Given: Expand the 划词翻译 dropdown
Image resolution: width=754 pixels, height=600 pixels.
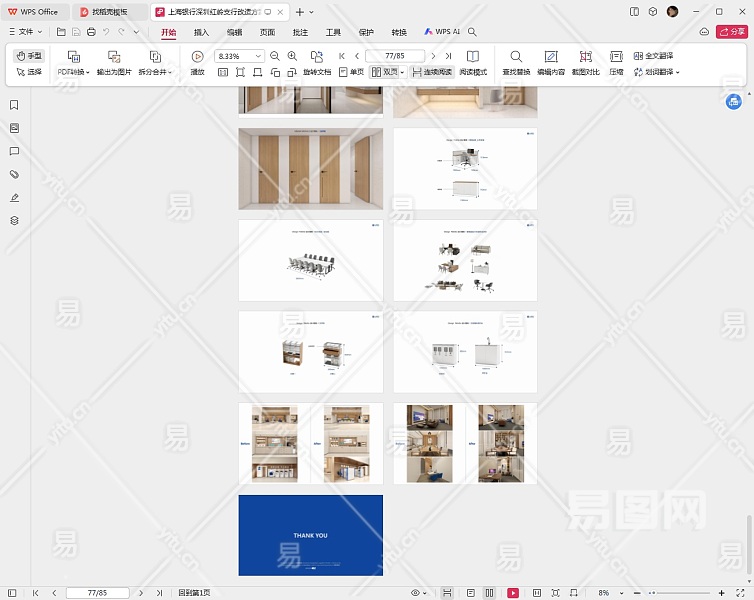Looking at the screenshot, I should click(678, 72).
